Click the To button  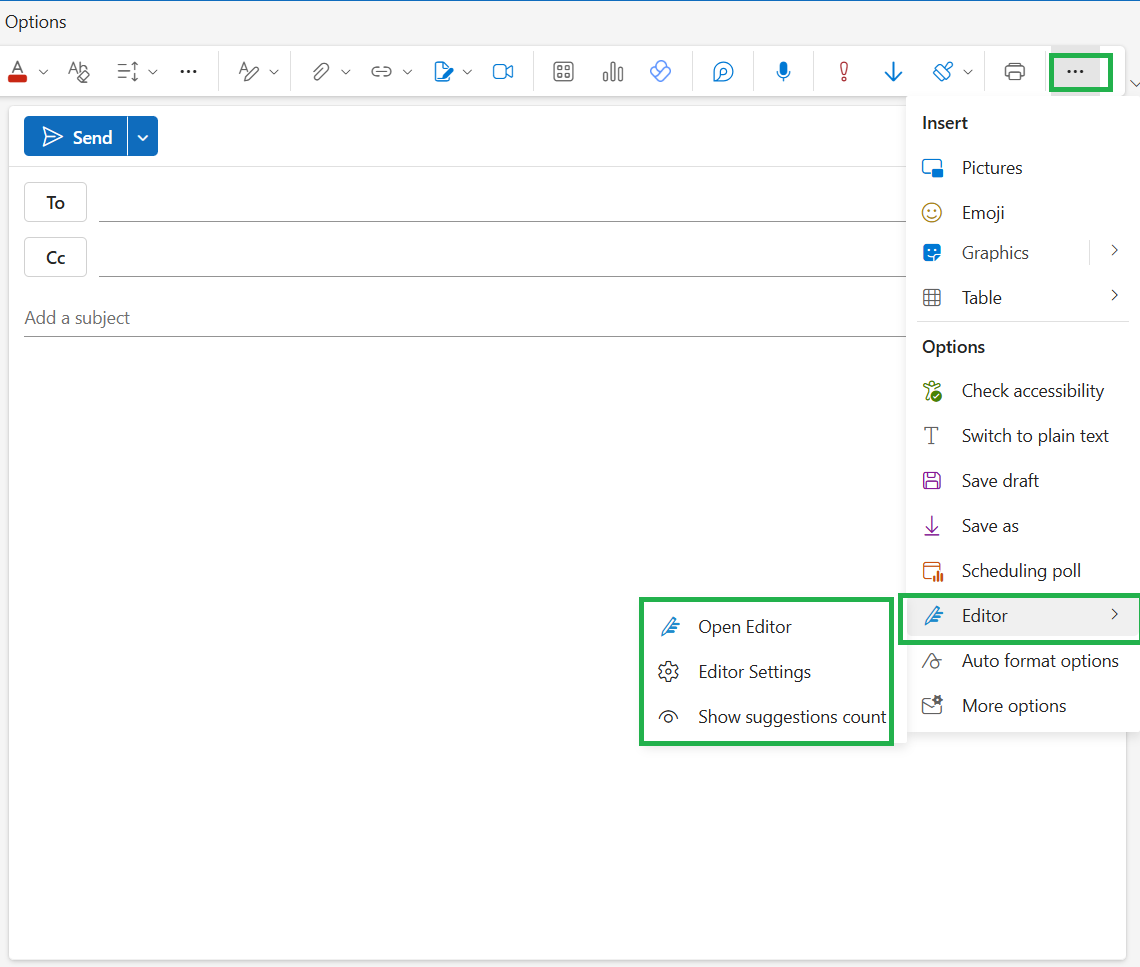55,202
